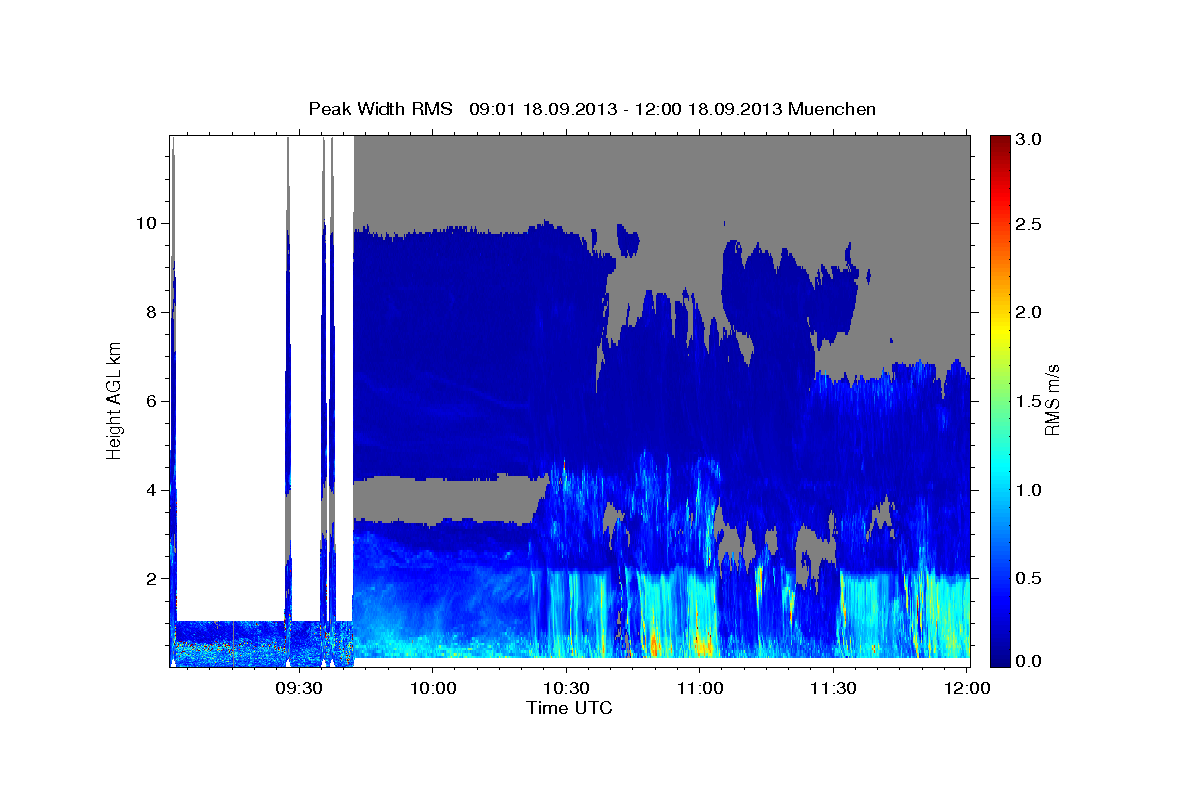This screenshot has height=800, width=1200.
Task: Click the colorbar value 1.0
Action: pyautogui.click(x=1031, y=490)
